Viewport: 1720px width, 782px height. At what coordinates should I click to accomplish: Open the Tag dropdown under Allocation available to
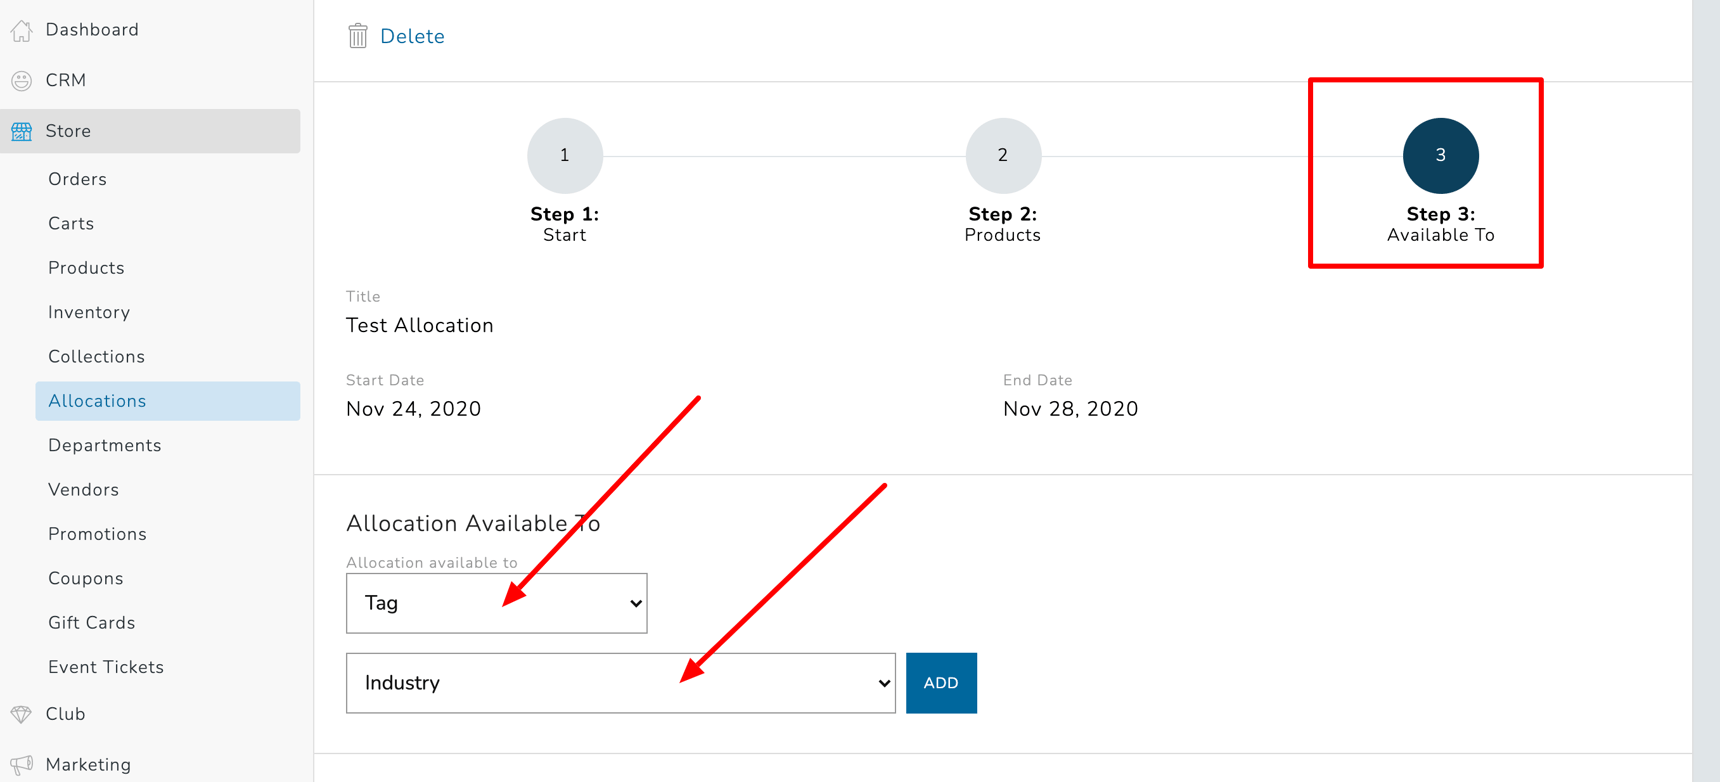pyautogui.click(x=496, y=603)
